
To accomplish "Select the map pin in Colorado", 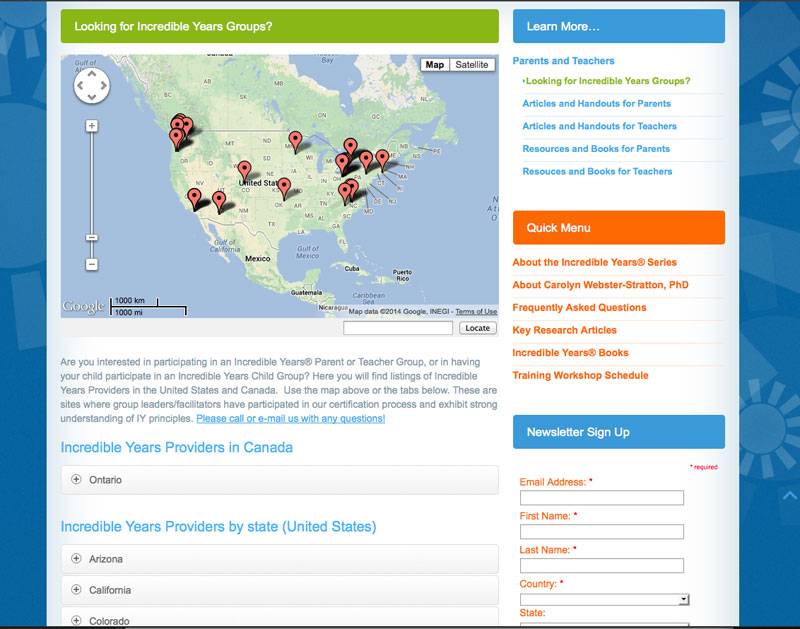I will [245, 172].
